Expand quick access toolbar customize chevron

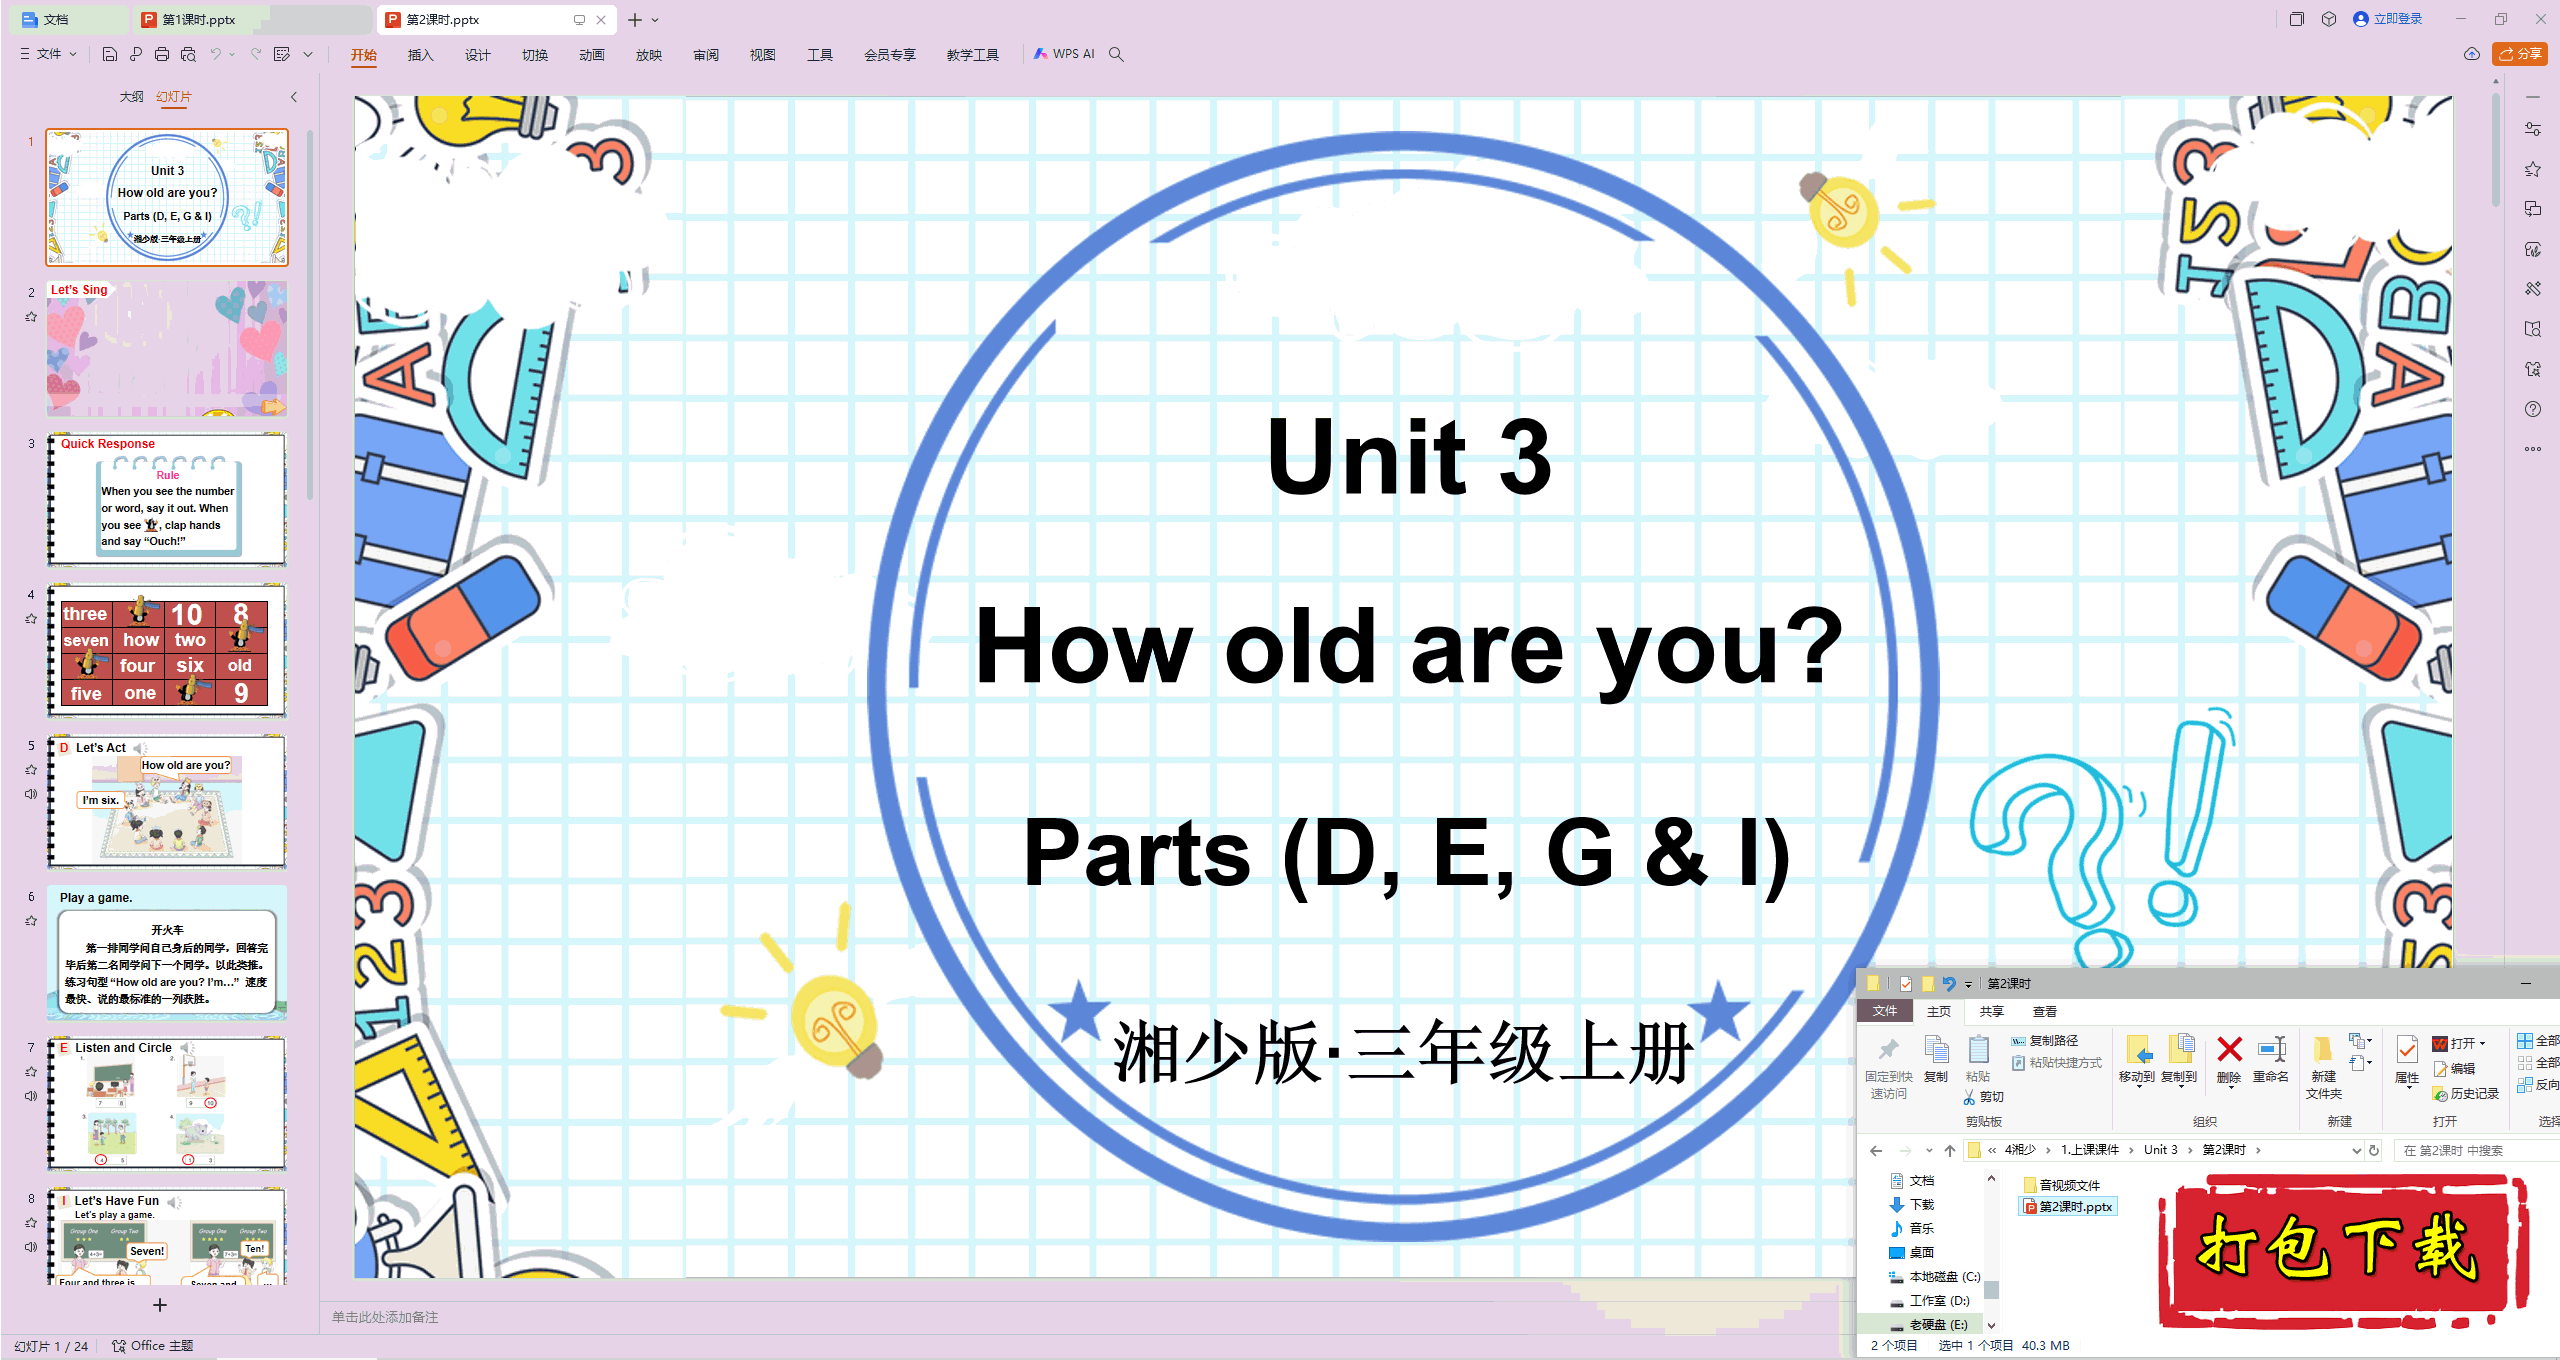308,54
